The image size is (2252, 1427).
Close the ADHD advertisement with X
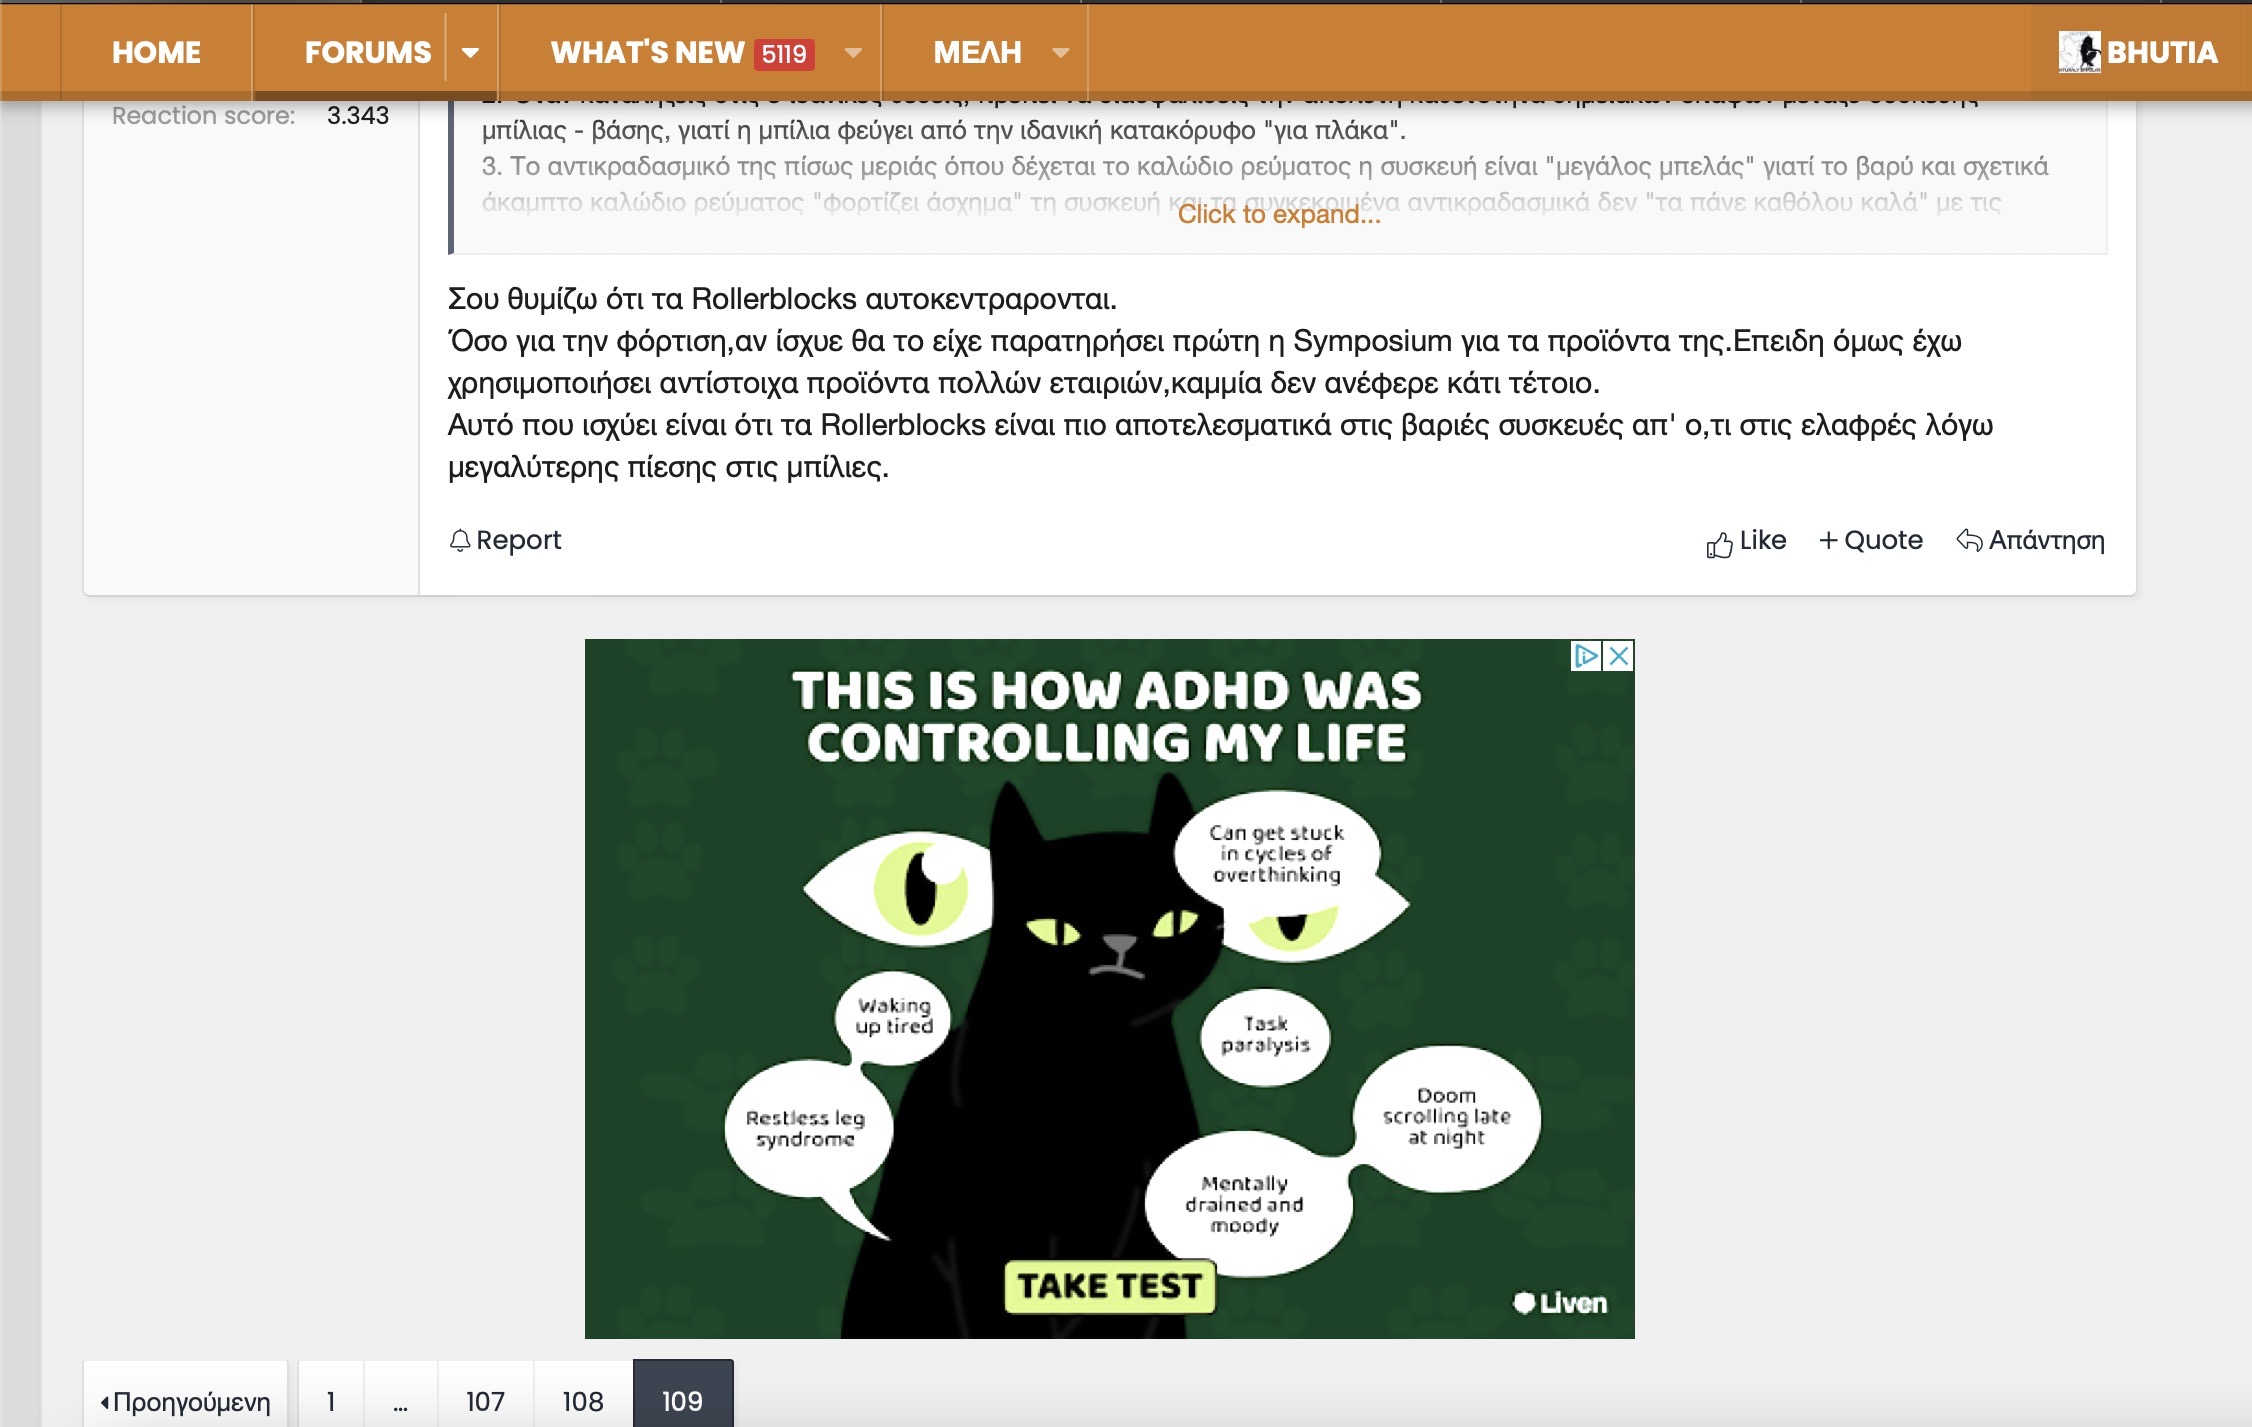pyautogui.click(x=1619, y=656)
